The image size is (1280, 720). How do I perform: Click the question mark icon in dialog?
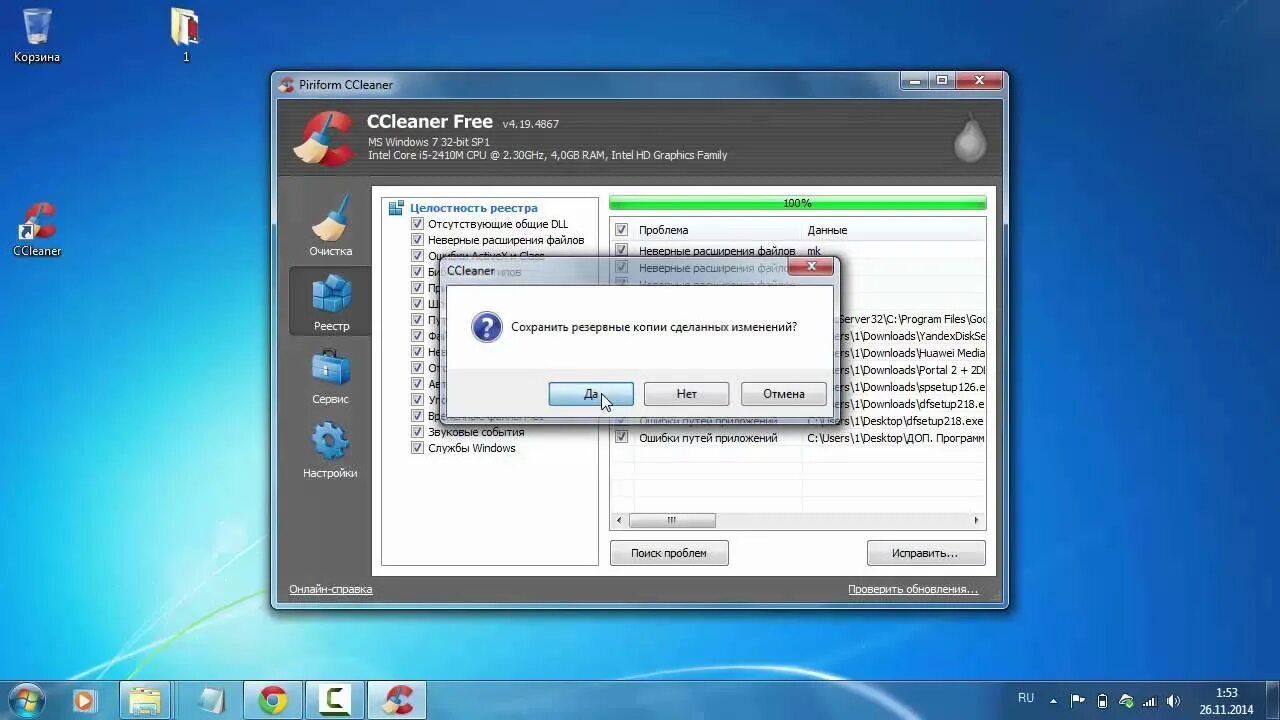click(x=486, y=327)
